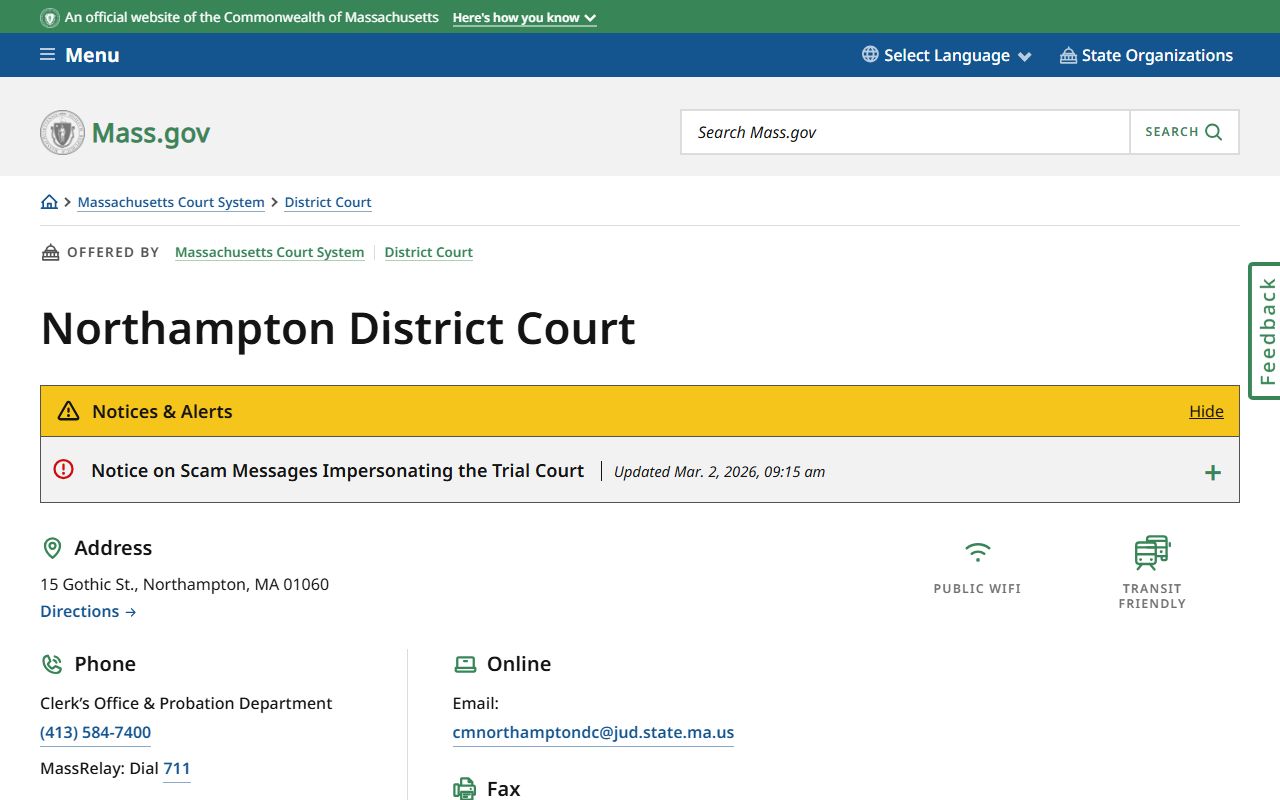Open District Court breadcrumb link
Viewport: 1280px width, 800px height.
click(x=328, y=202)
